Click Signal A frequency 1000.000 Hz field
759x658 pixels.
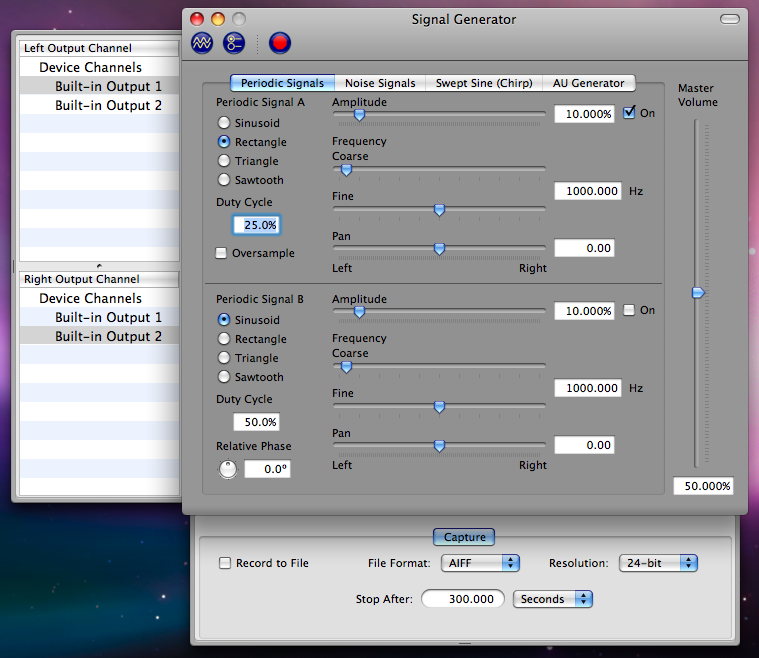[x=588, y=191]
